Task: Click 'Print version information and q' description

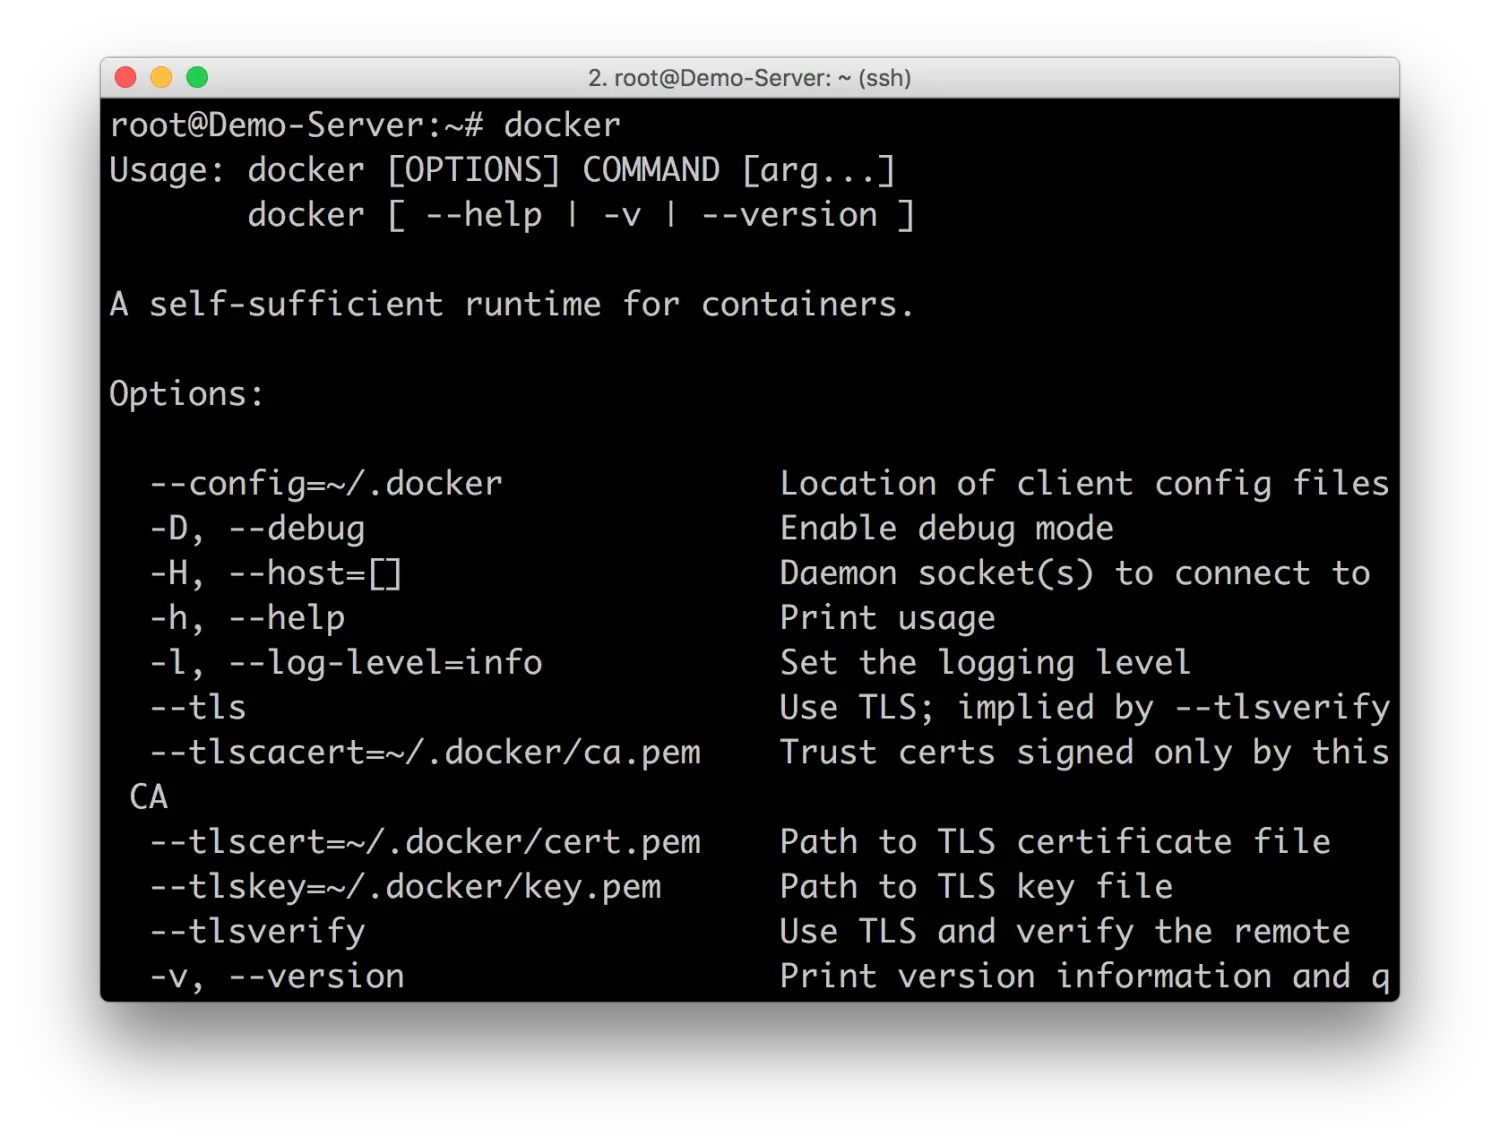Action: click(x=1084, y=977)
